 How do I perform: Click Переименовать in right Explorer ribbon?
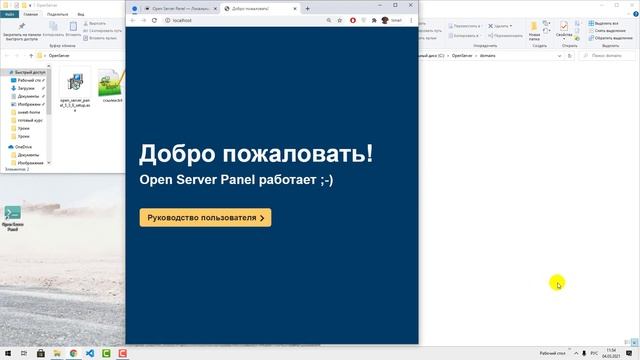click(x=505, y=36)
